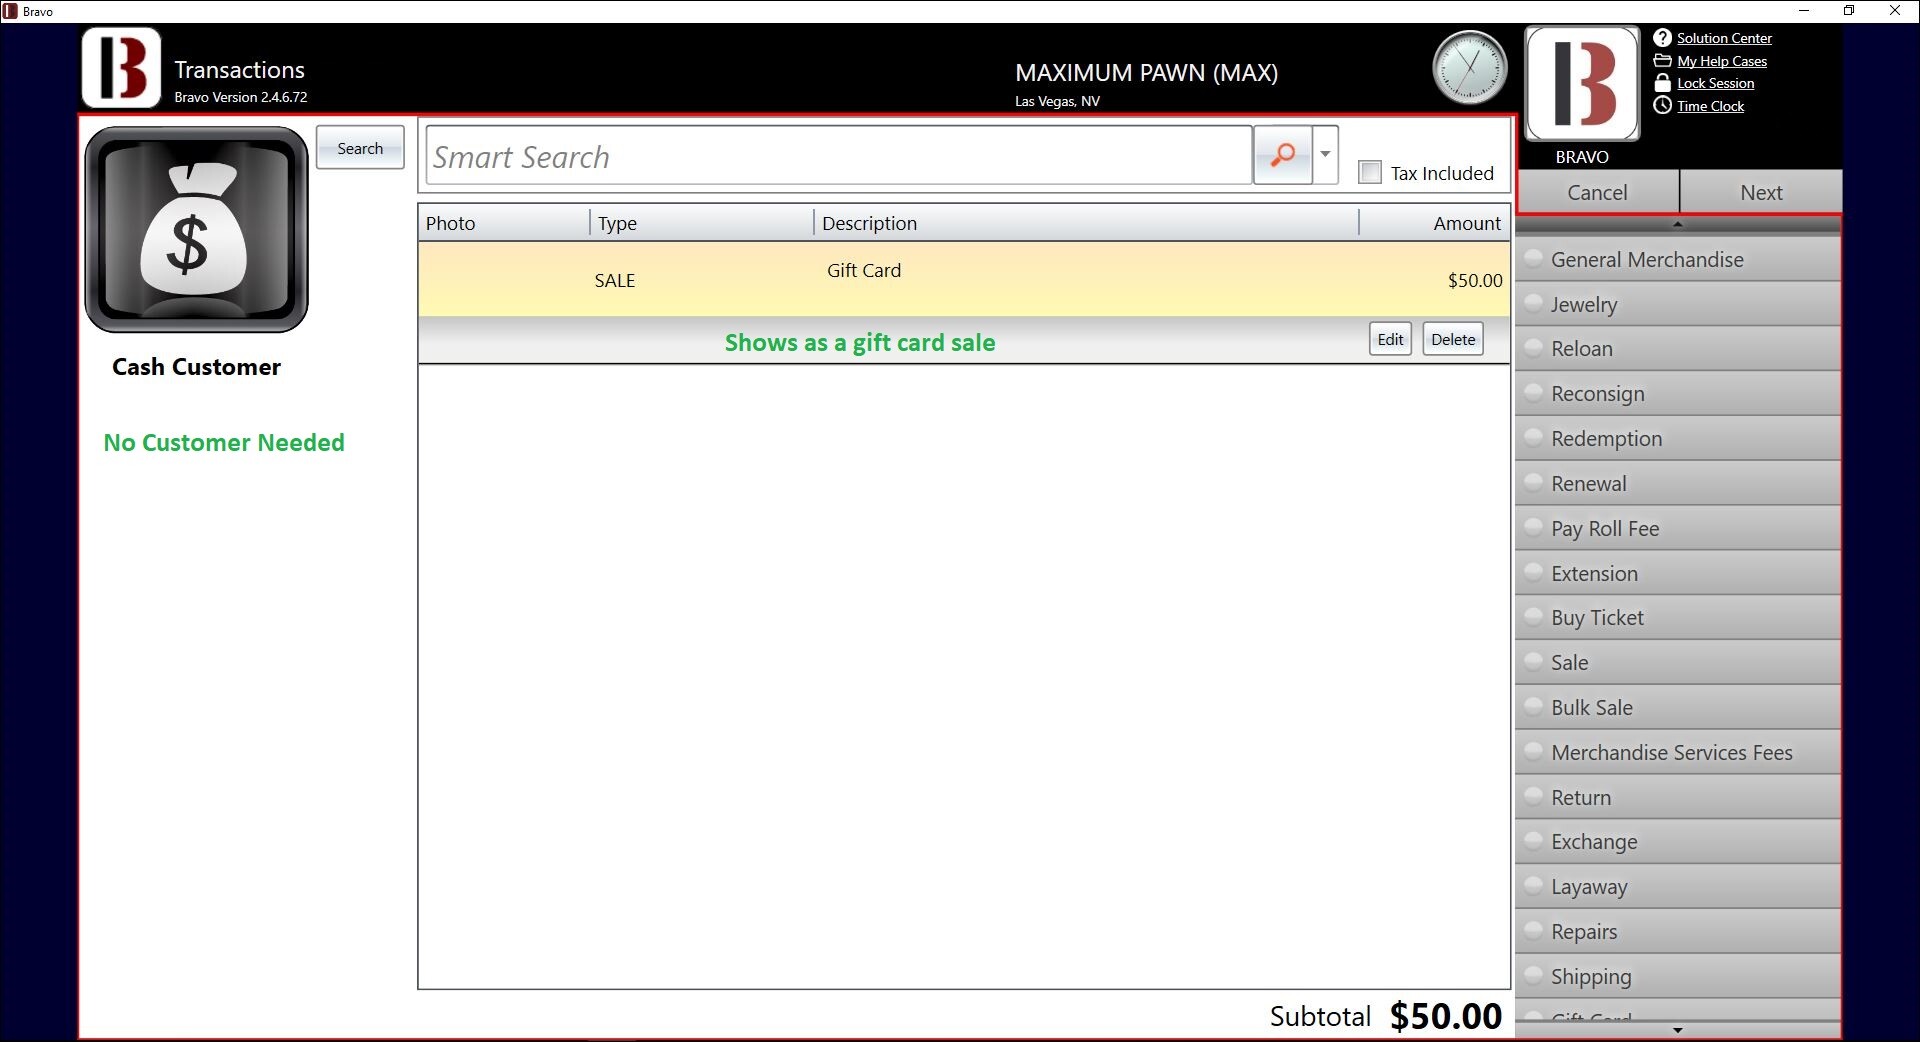
Task: Click the Amount column header
Action: pos(1434,223)
